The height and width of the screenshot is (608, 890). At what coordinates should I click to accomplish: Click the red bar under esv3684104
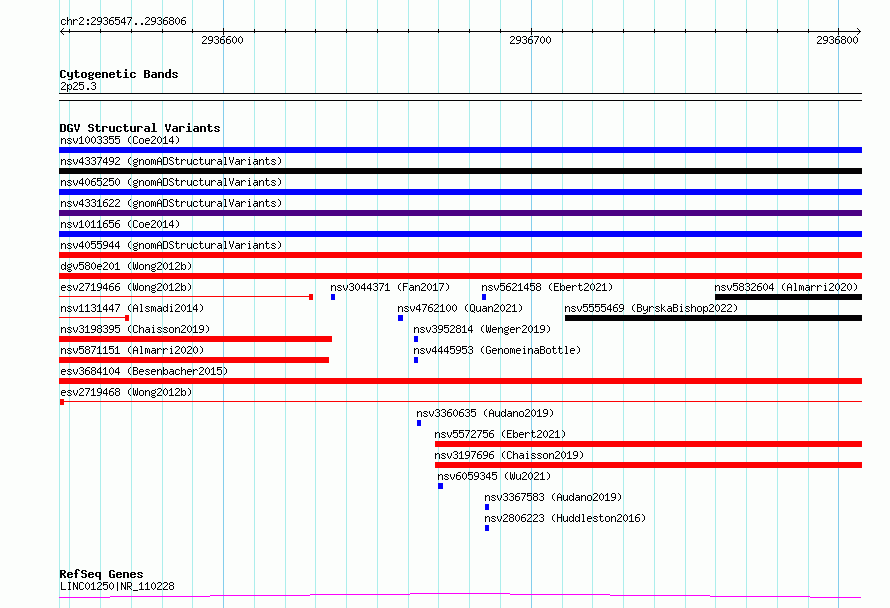point(460,381)
